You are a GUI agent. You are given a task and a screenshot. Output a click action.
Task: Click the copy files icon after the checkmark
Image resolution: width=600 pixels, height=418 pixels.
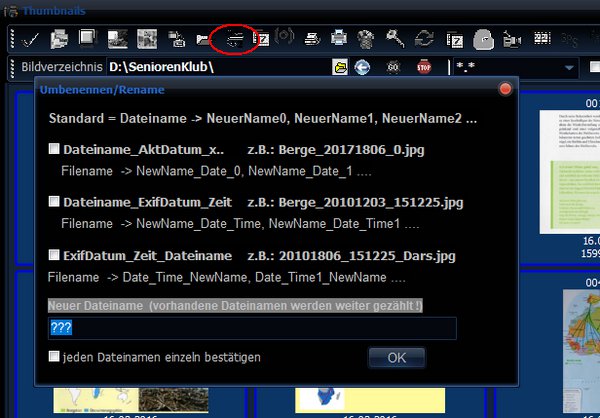pyautogui.click(x=59, y=39)
